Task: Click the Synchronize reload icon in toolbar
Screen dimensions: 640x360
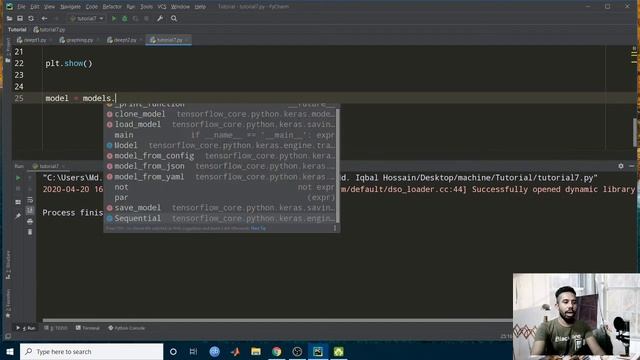Action: pos(31,18)
